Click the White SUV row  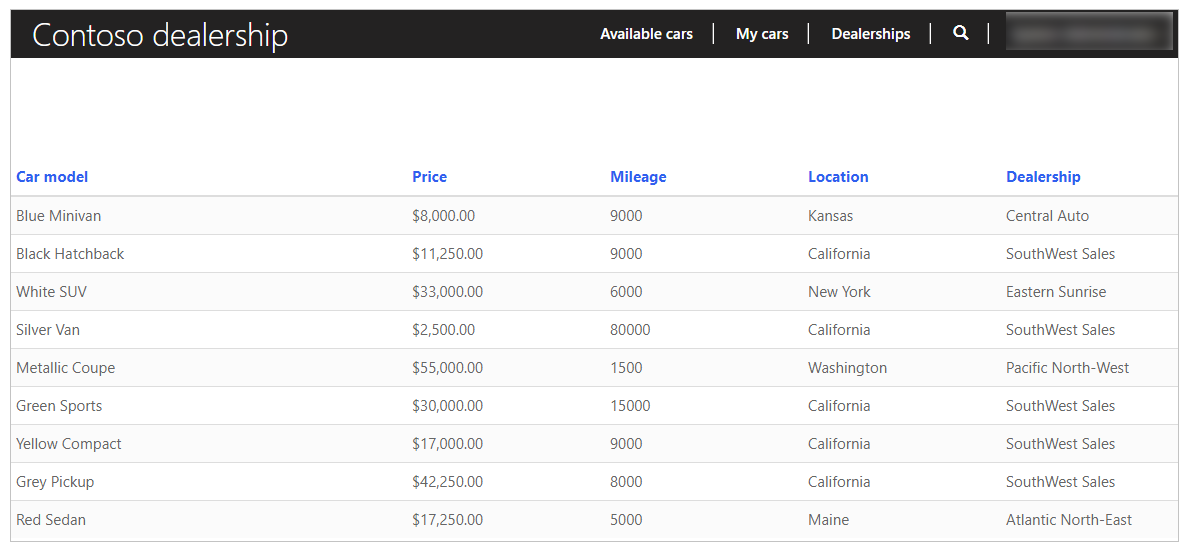tap(594, 292)
